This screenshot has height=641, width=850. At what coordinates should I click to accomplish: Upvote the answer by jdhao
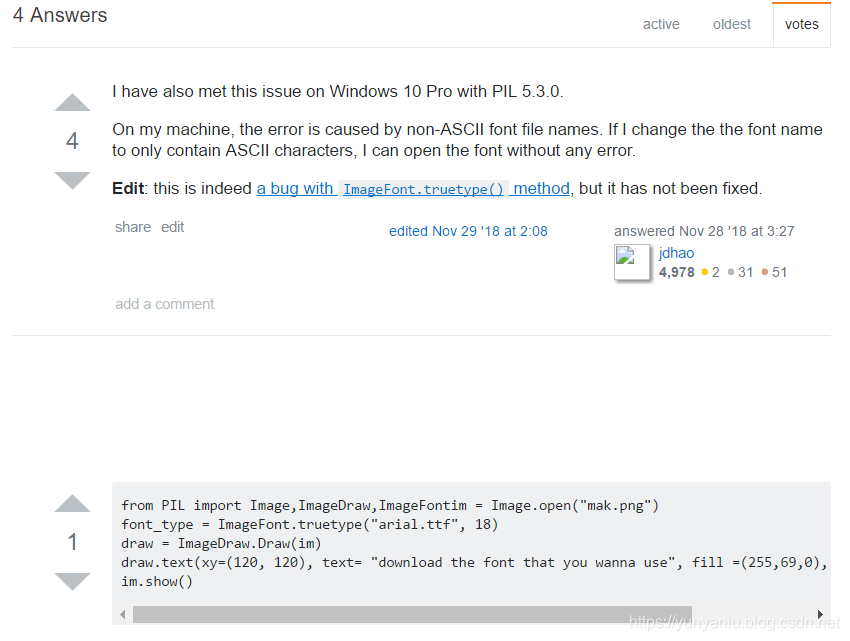72,103
